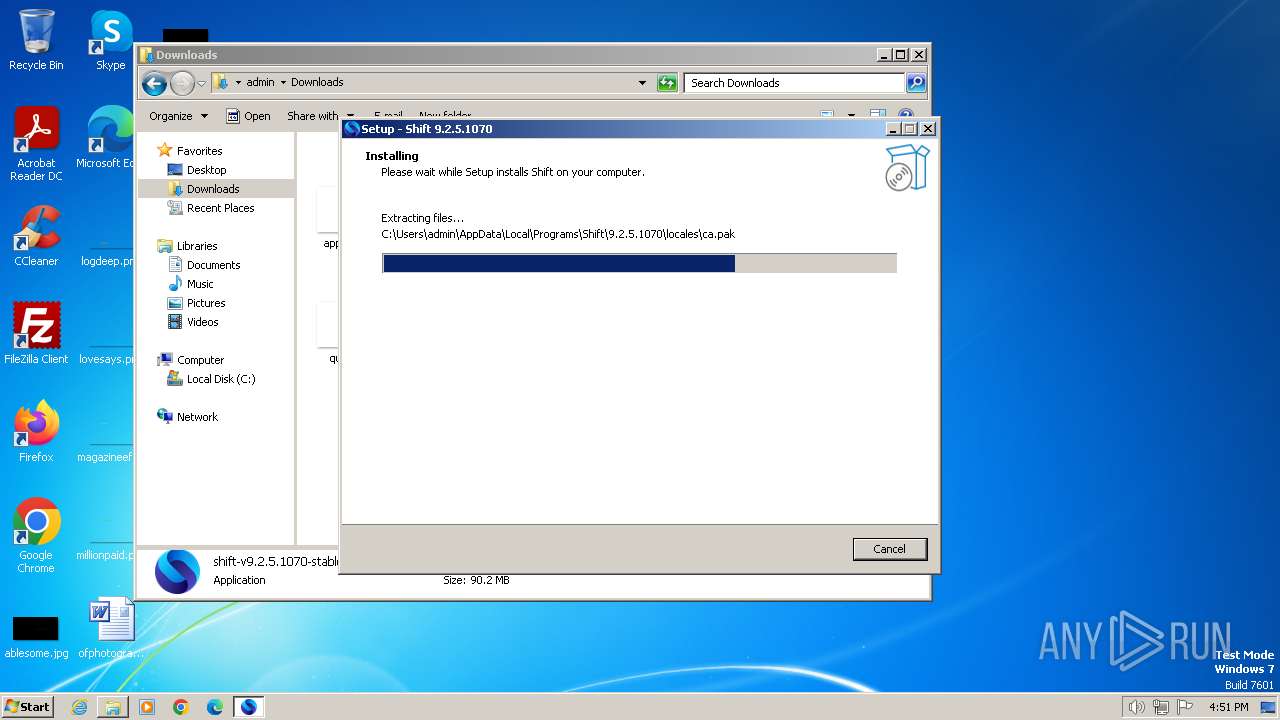
Task: Expand admin breadcrumb arrow in address bar
Action: [283, 83]
